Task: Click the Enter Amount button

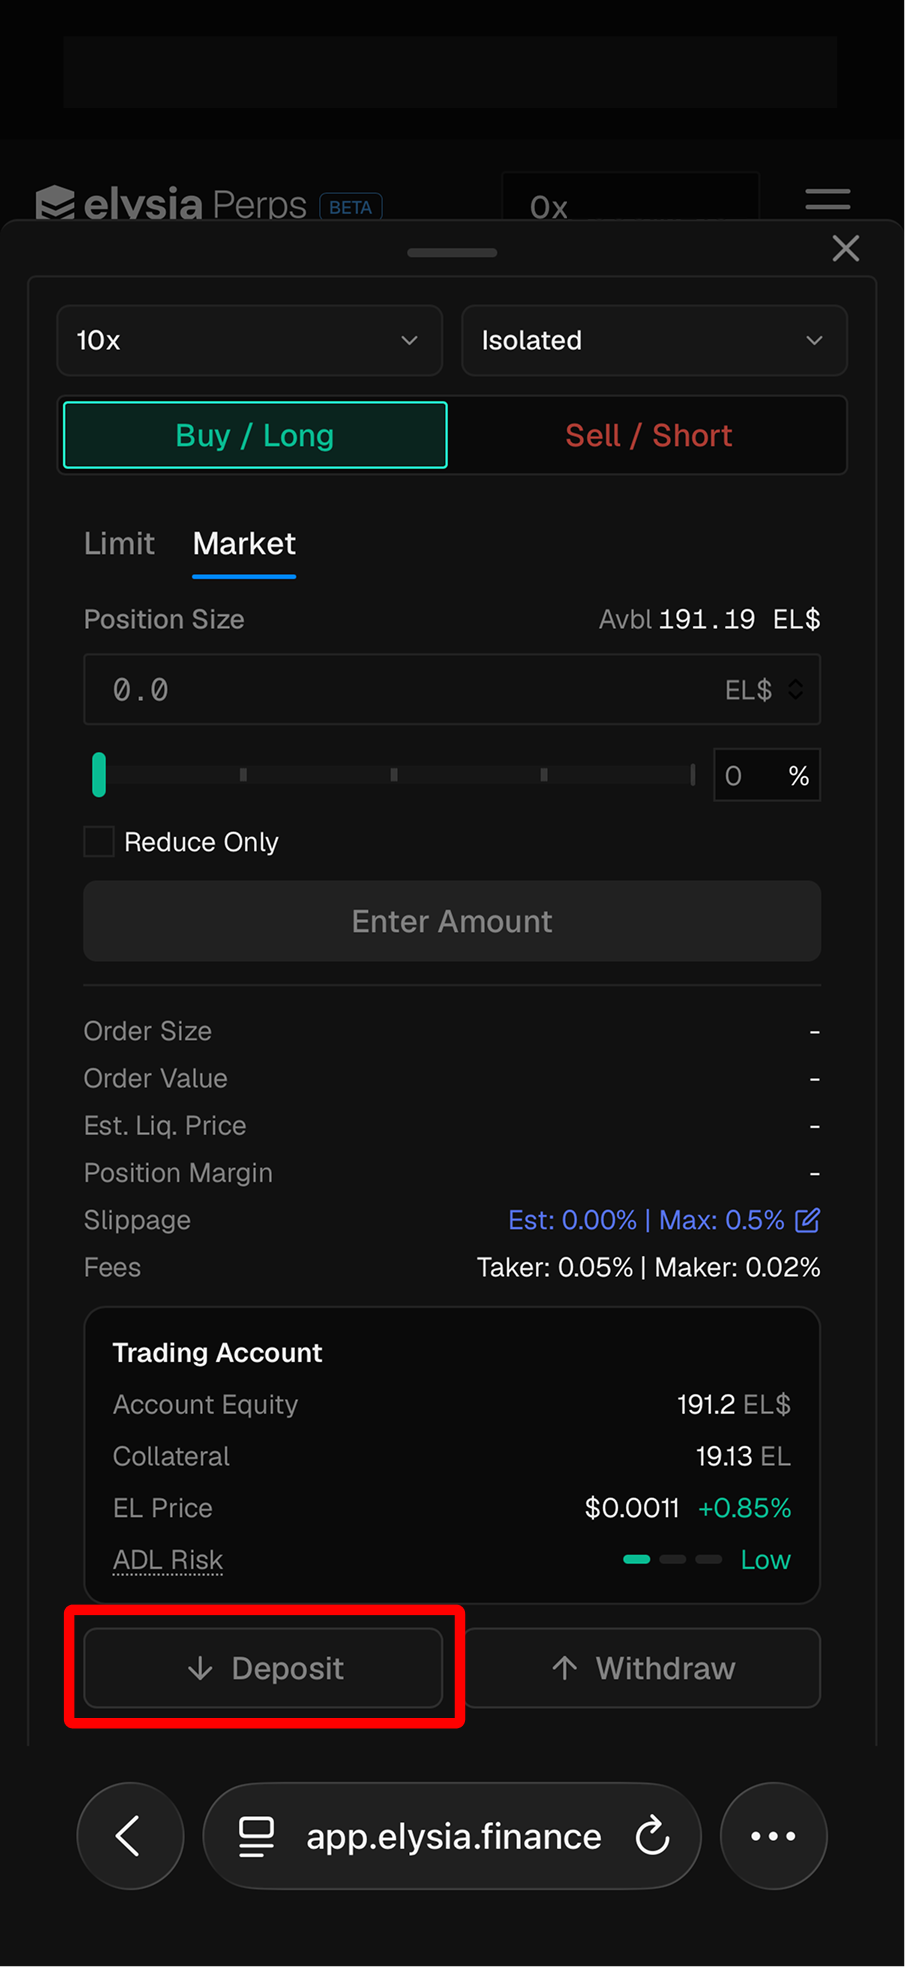Action: [452, 921]
